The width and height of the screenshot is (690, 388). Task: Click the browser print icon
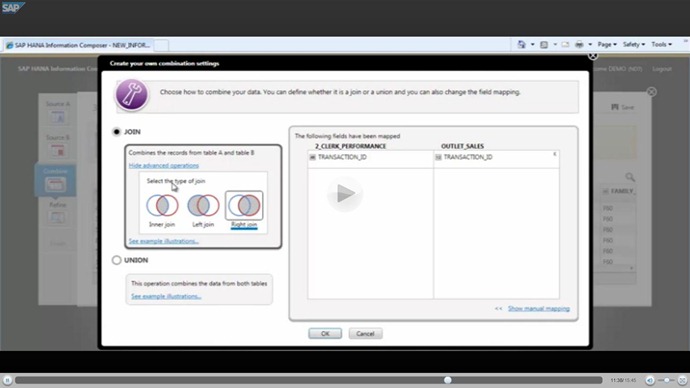coord(579,44)
